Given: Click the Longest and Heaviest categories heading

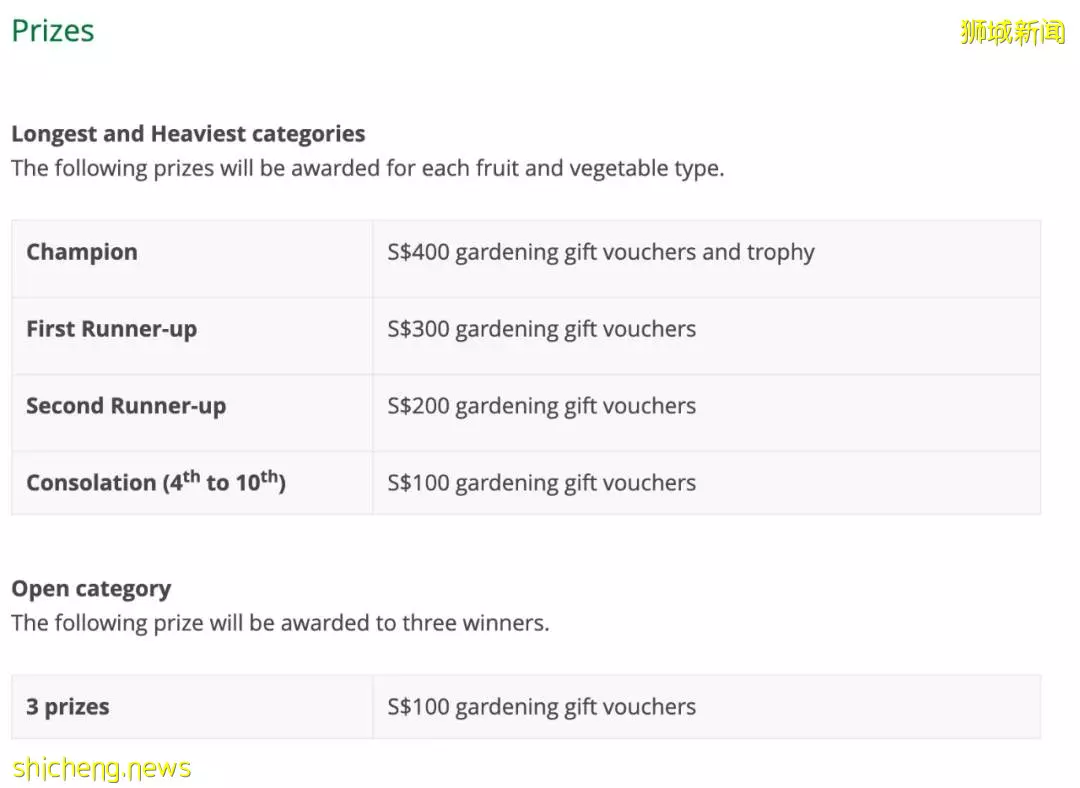Looking at the screenshot, I should pos(188,134).
